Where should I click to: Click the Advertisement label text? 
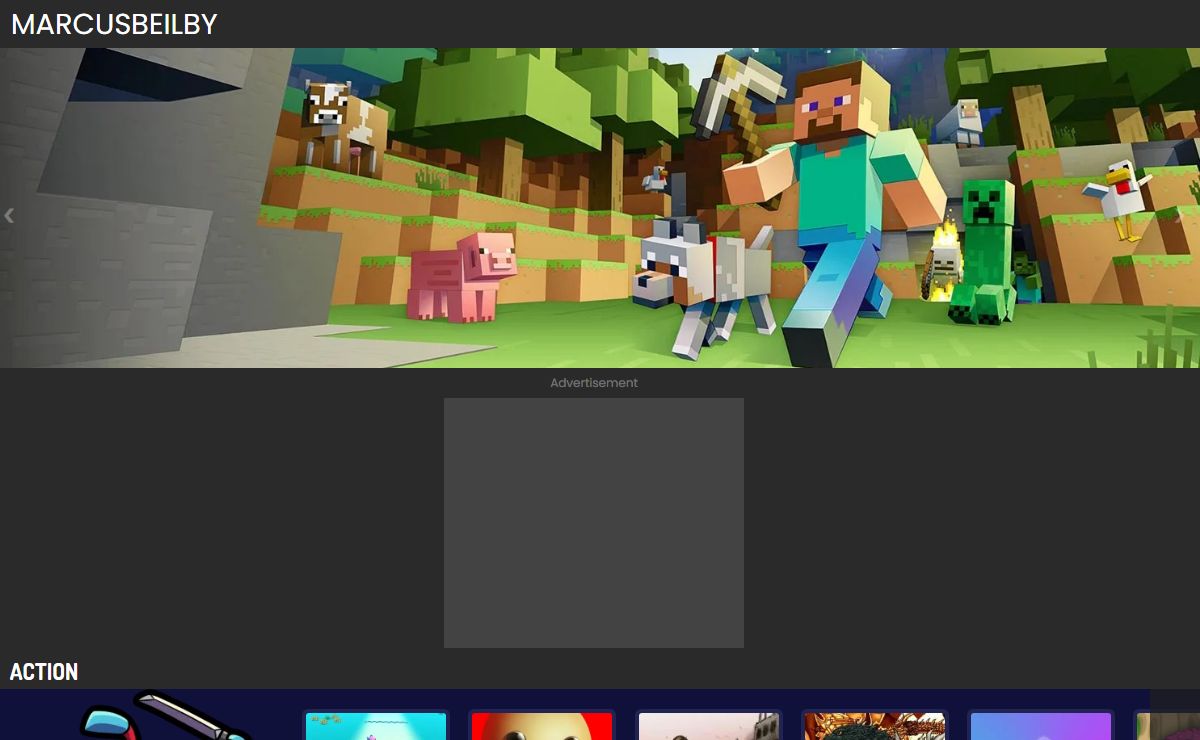coord(594,383)
